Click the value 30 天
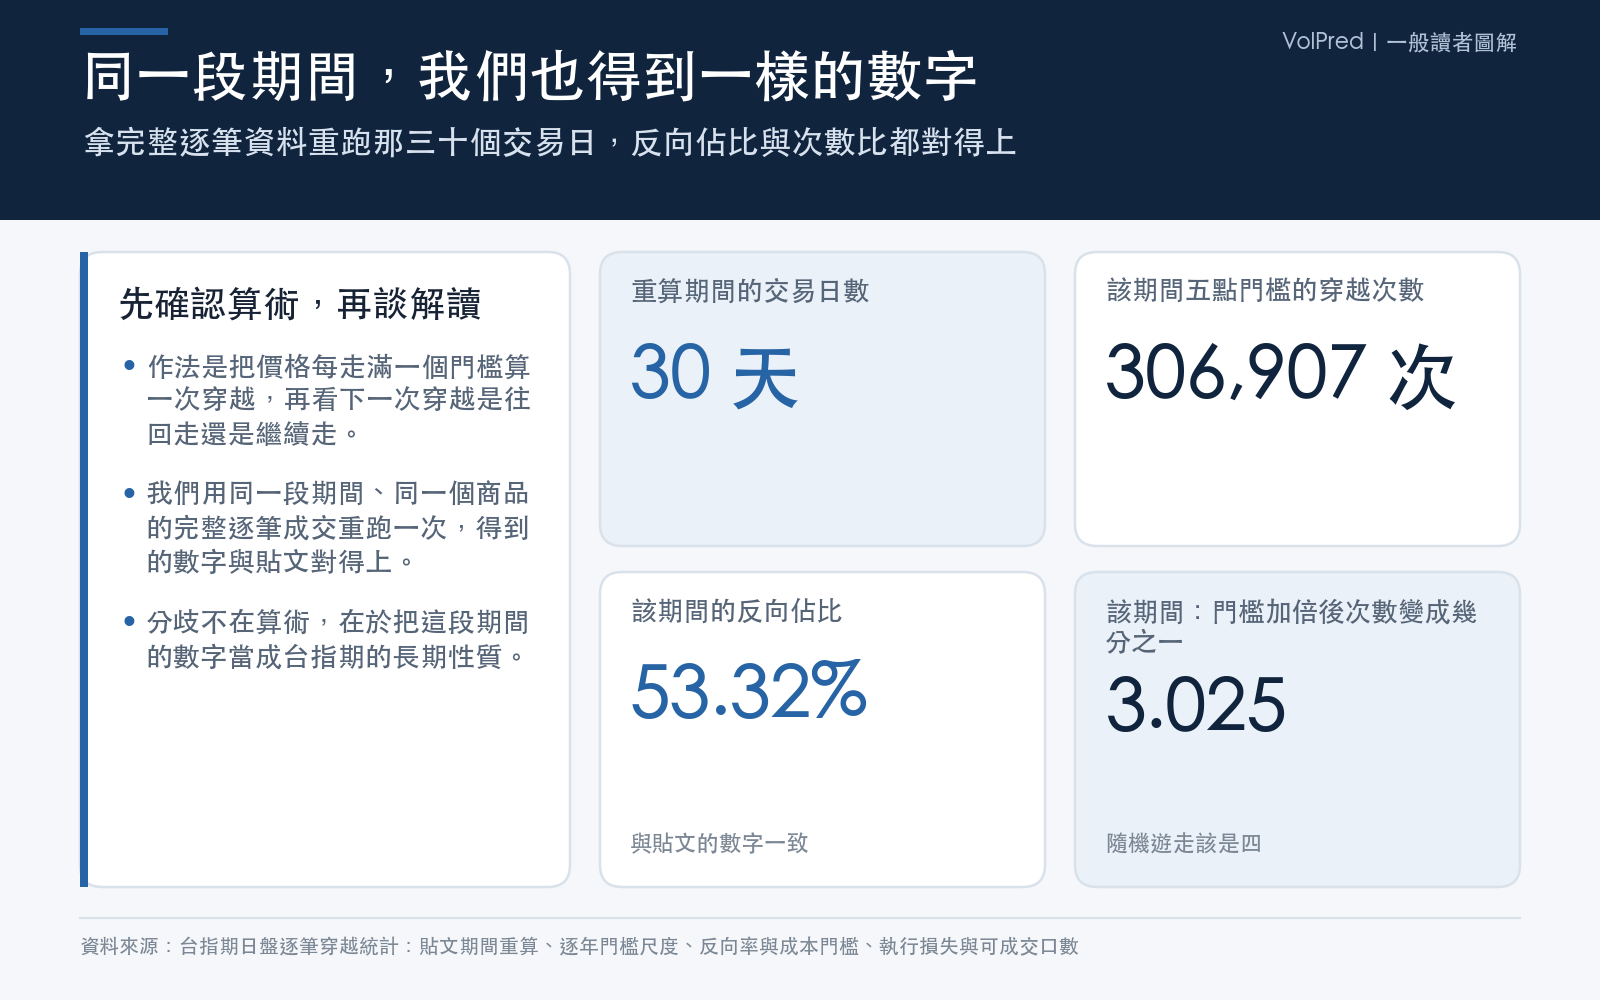The image size is (1600, 1000). (x=714, y=374)
